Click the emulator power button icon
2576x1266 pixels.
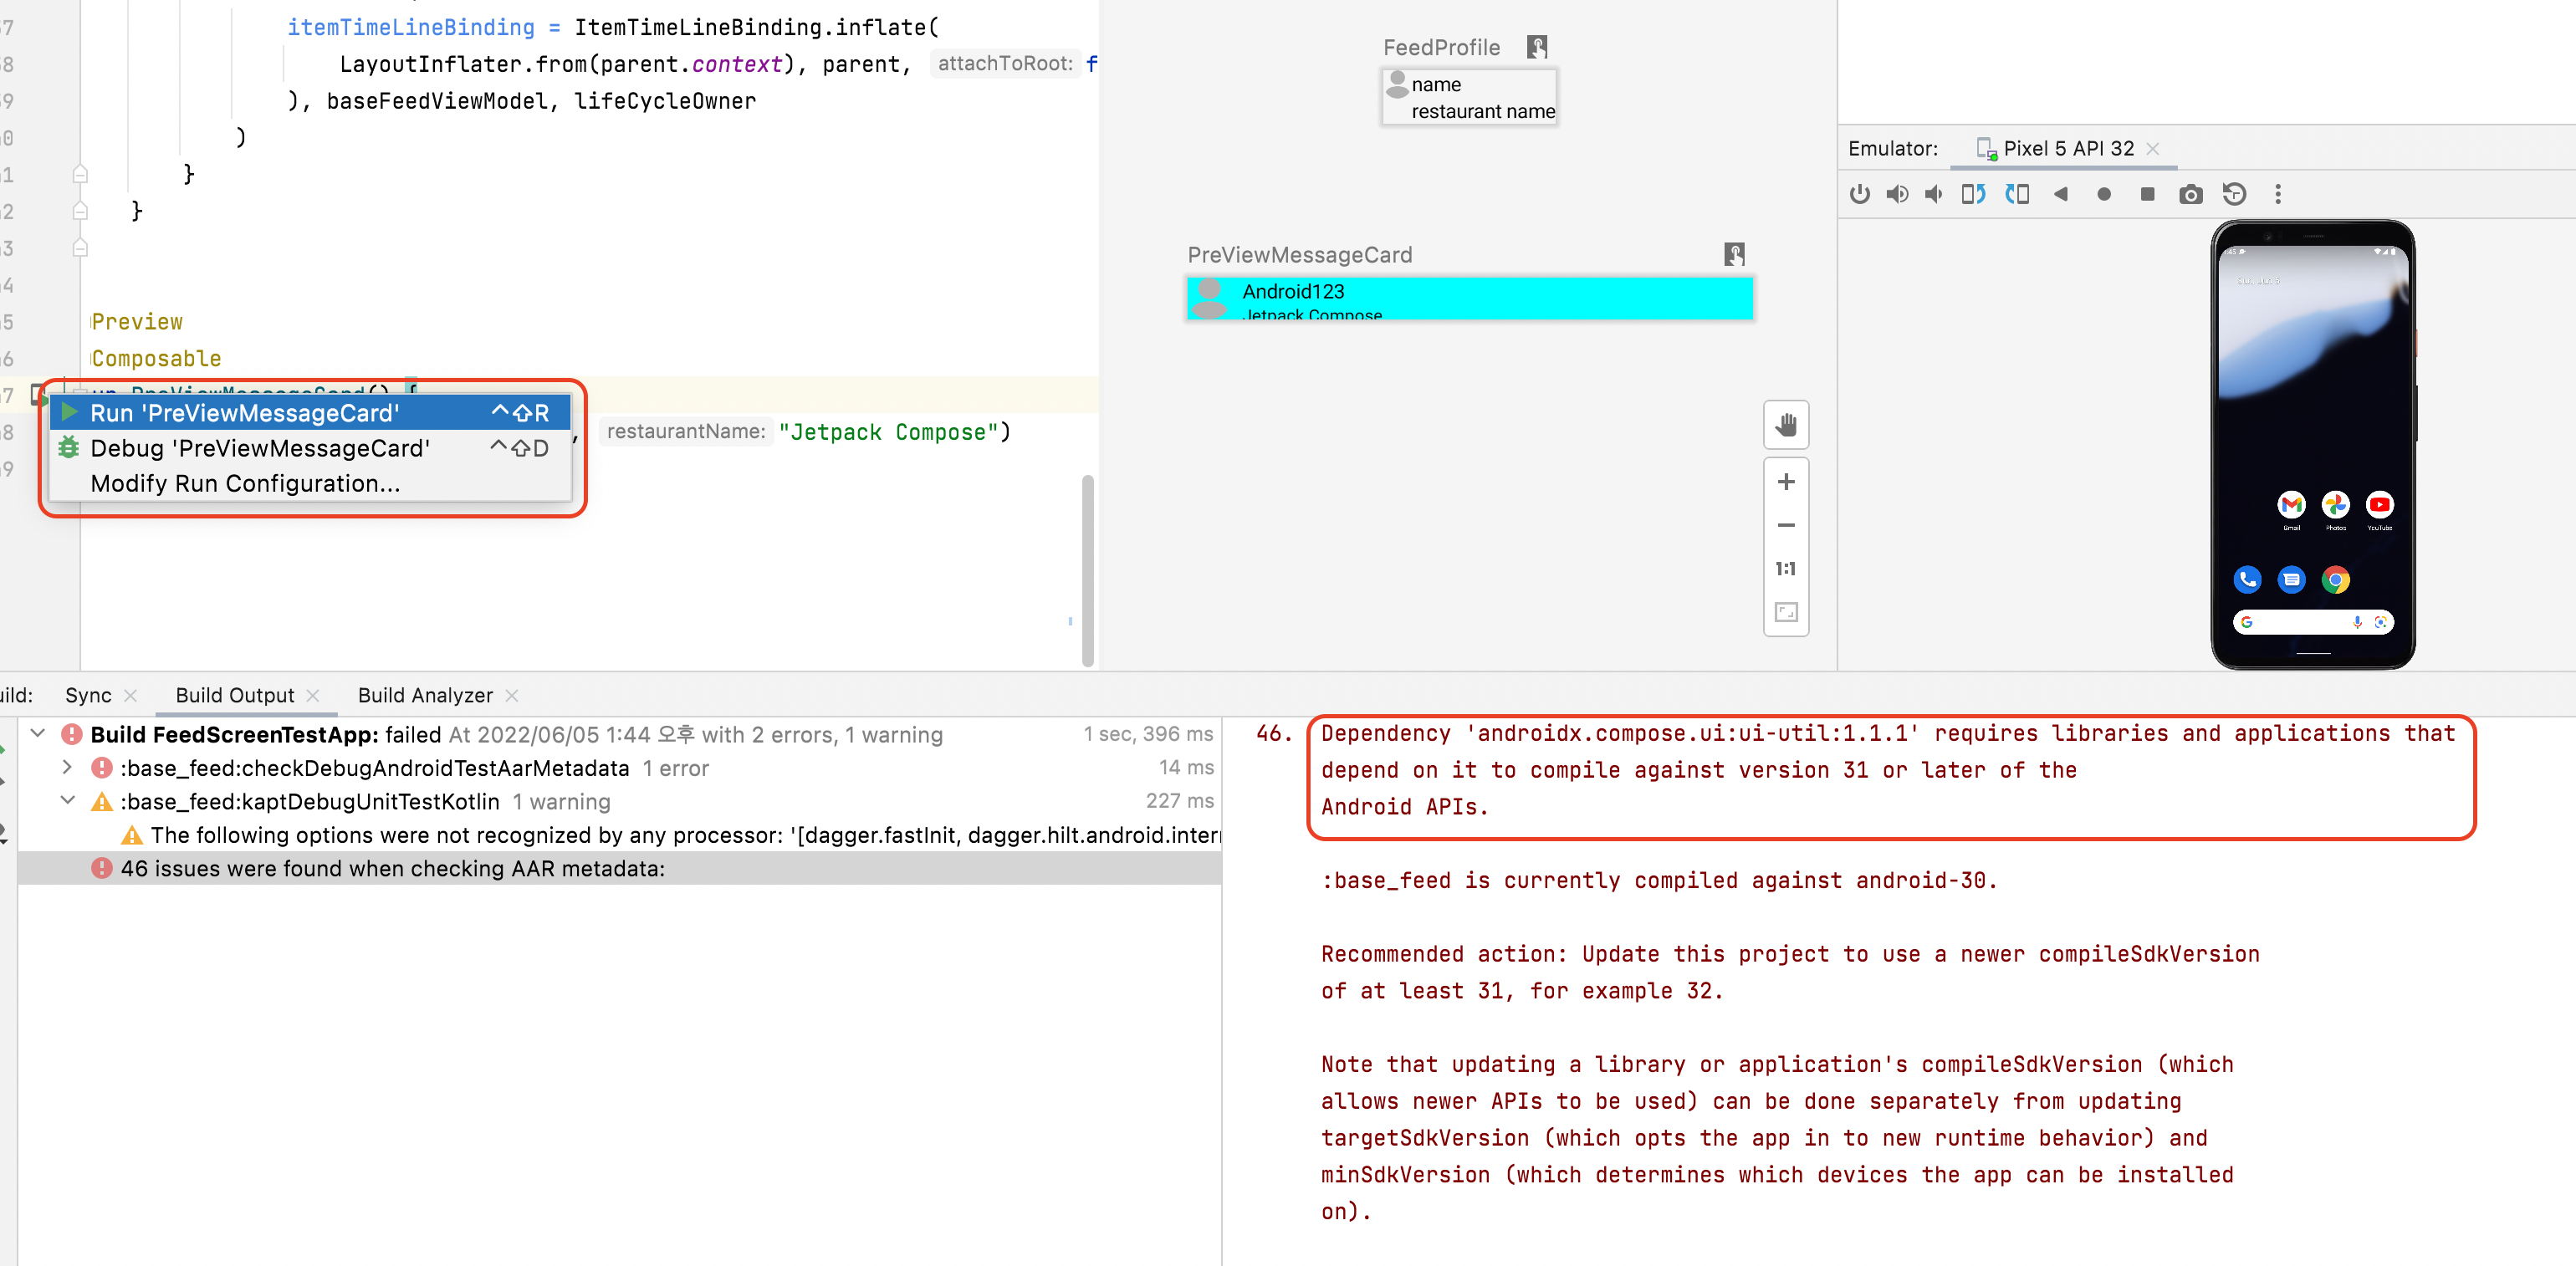1859,194
